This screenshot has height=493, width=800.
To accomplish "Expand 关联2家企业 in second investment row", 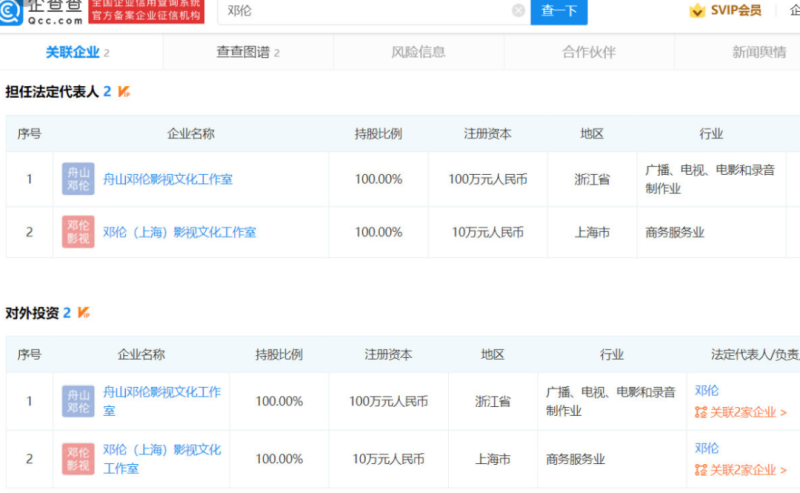I will [x=740, y=469].
